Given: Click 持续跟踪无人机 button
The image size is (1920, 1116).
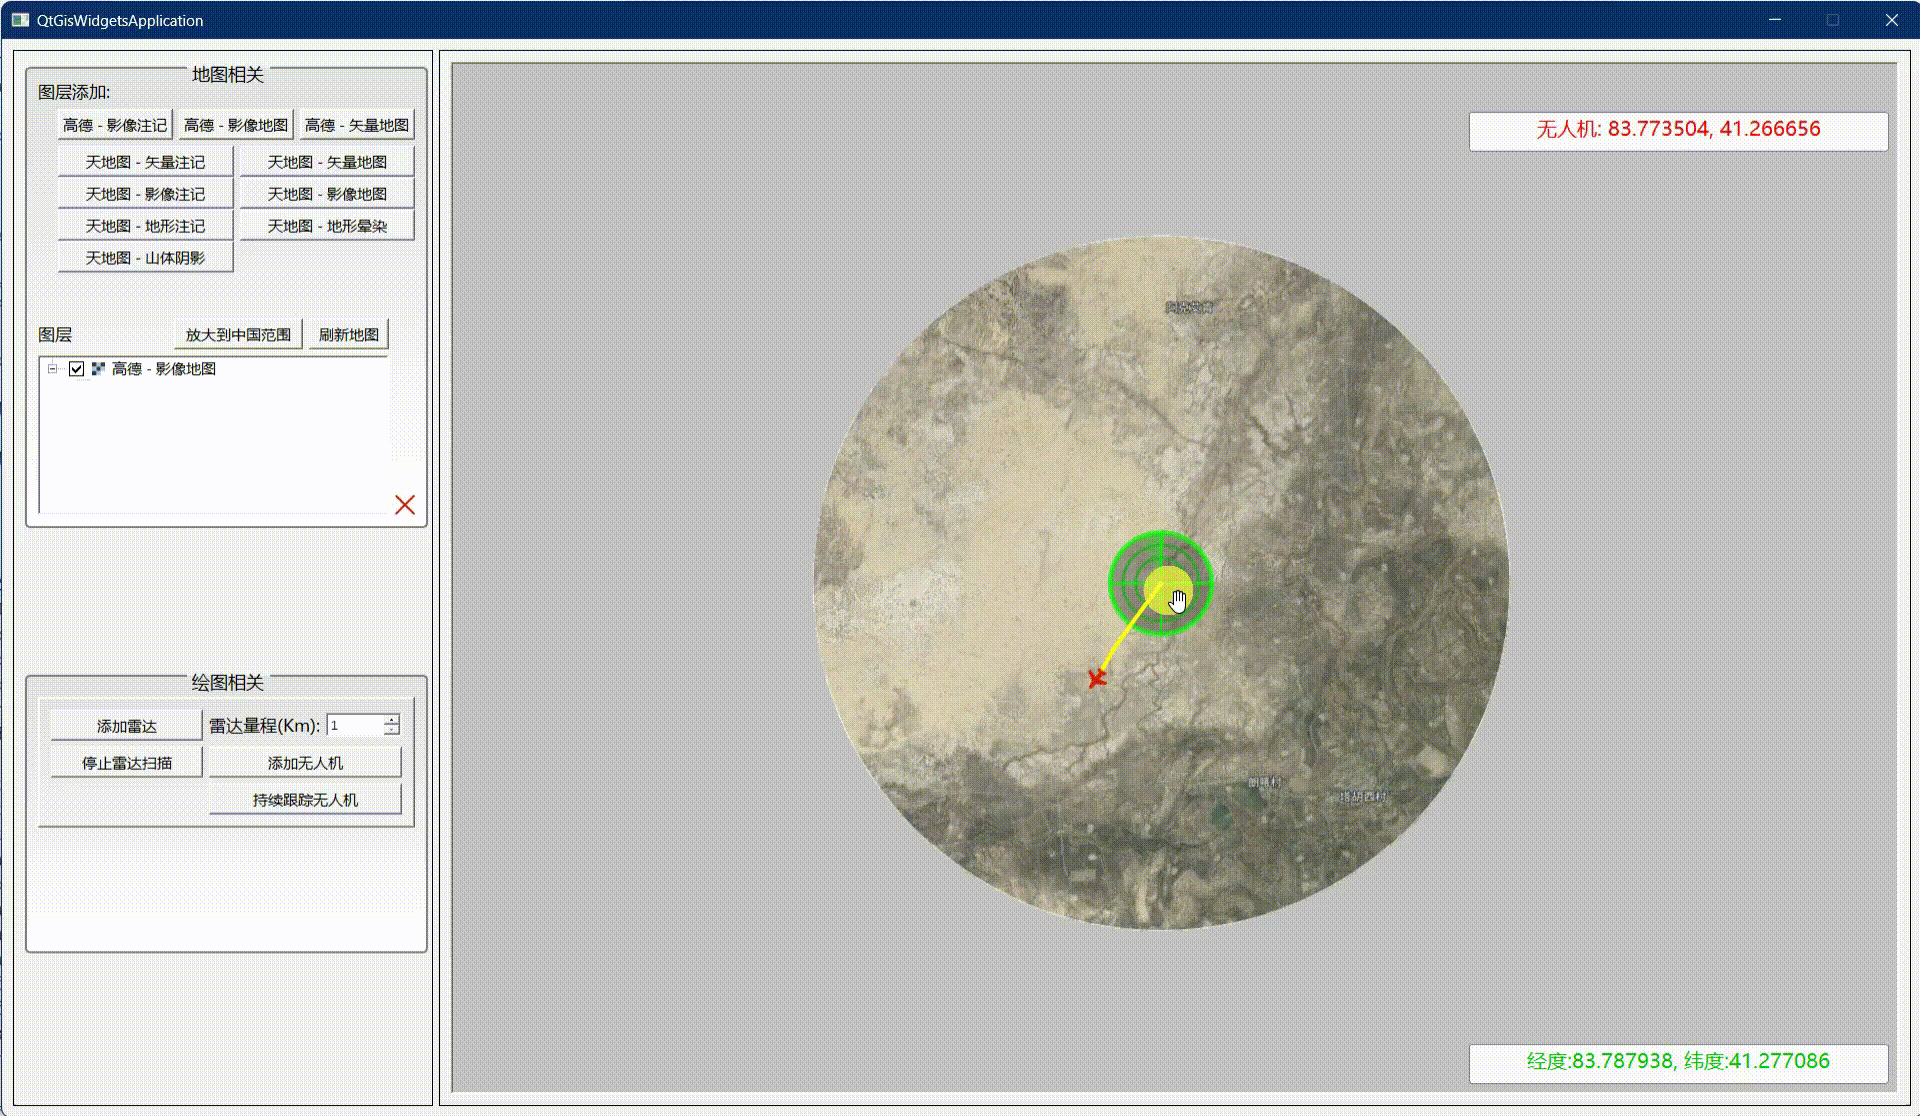Looking at the screenshot, I should point(305,800).
